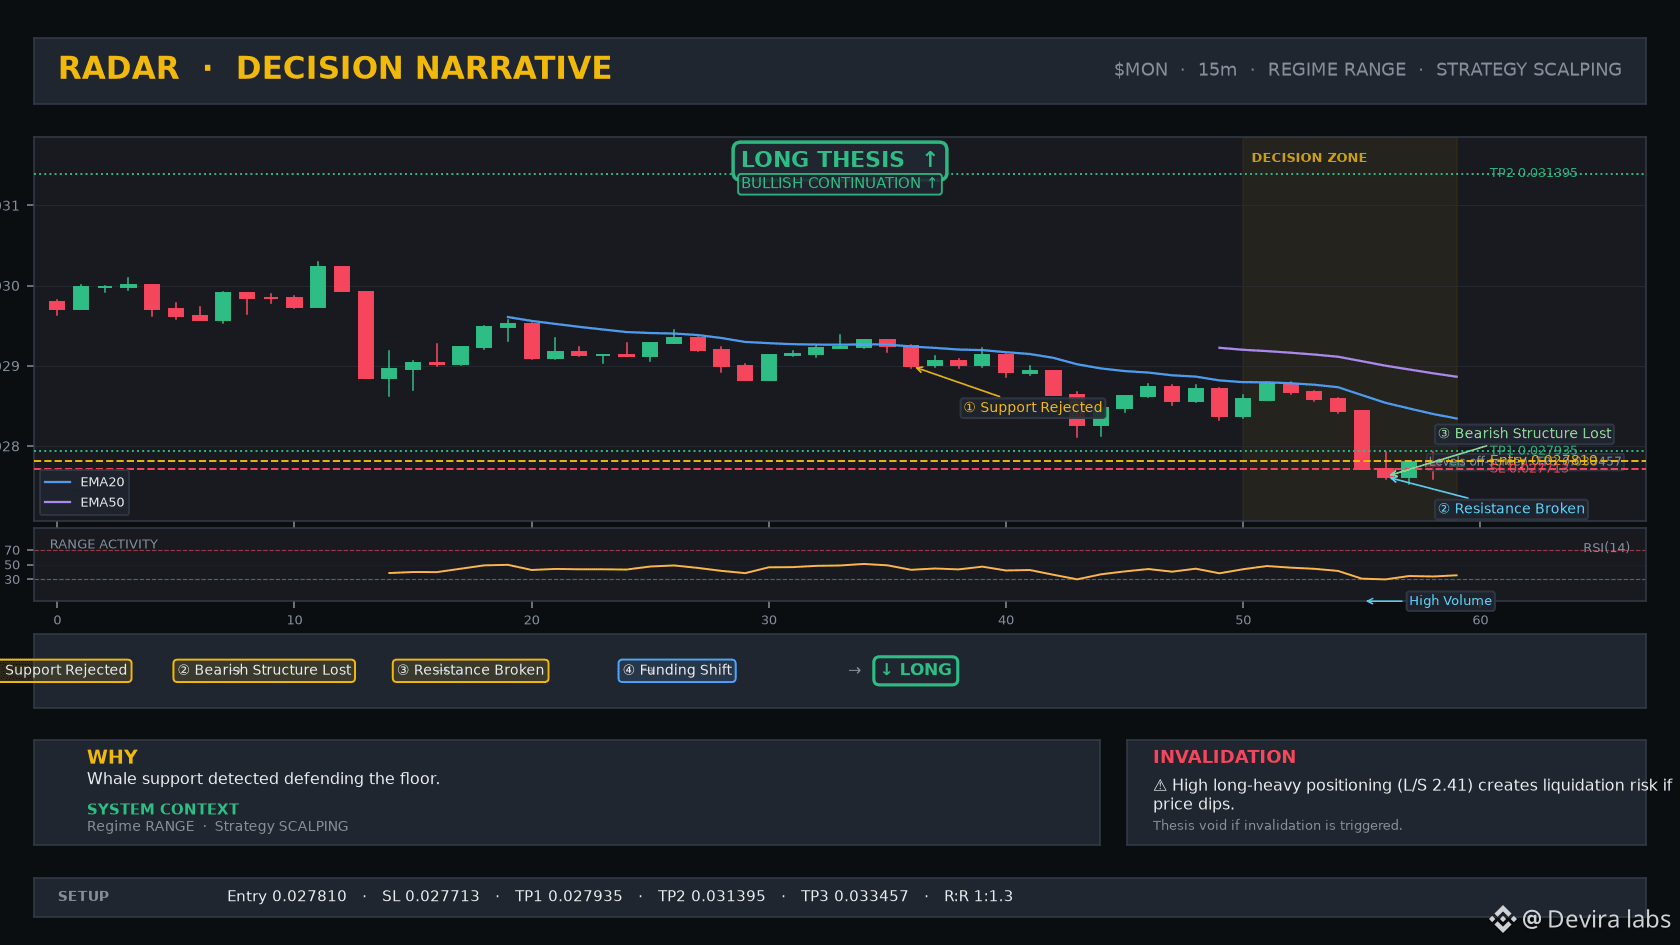Click the LONG THESIS up-arrow badge
1680x945 pixels.
pos(839,160)
